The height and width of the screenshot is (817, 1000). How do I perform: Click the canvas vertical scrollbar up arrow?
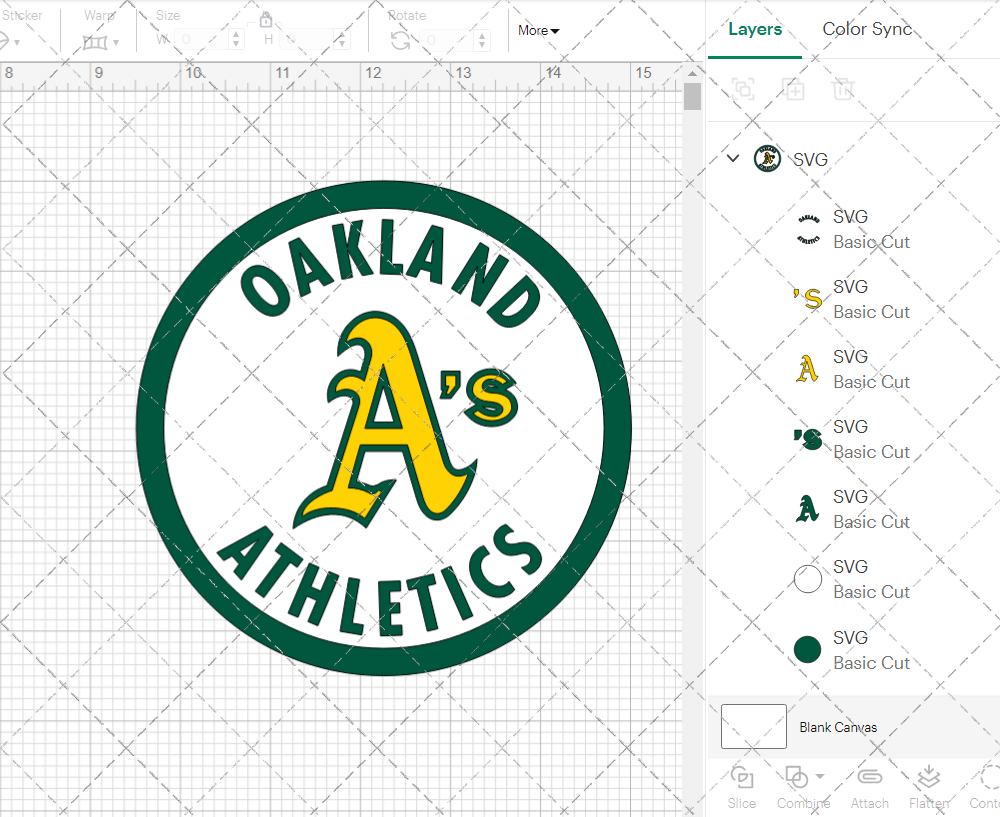(x=692, y=74)
